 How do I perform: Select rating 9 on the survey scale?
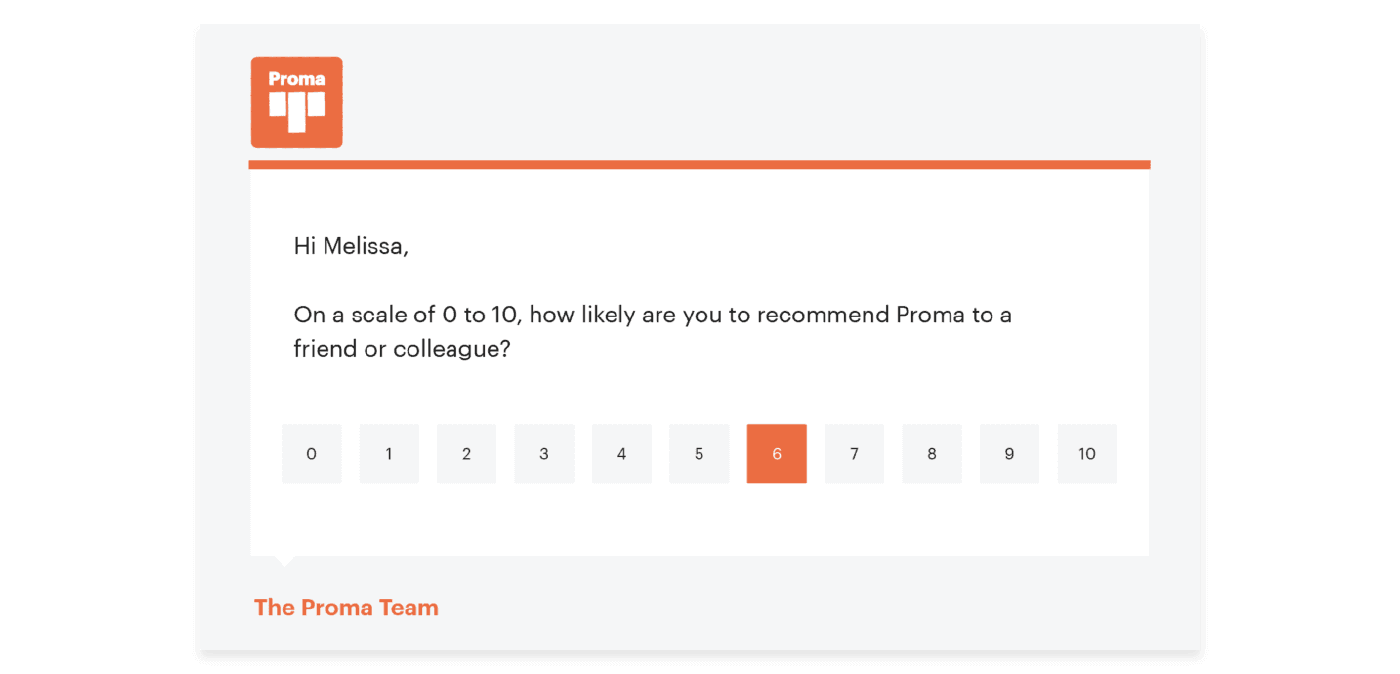click(x=1009, y=453)
